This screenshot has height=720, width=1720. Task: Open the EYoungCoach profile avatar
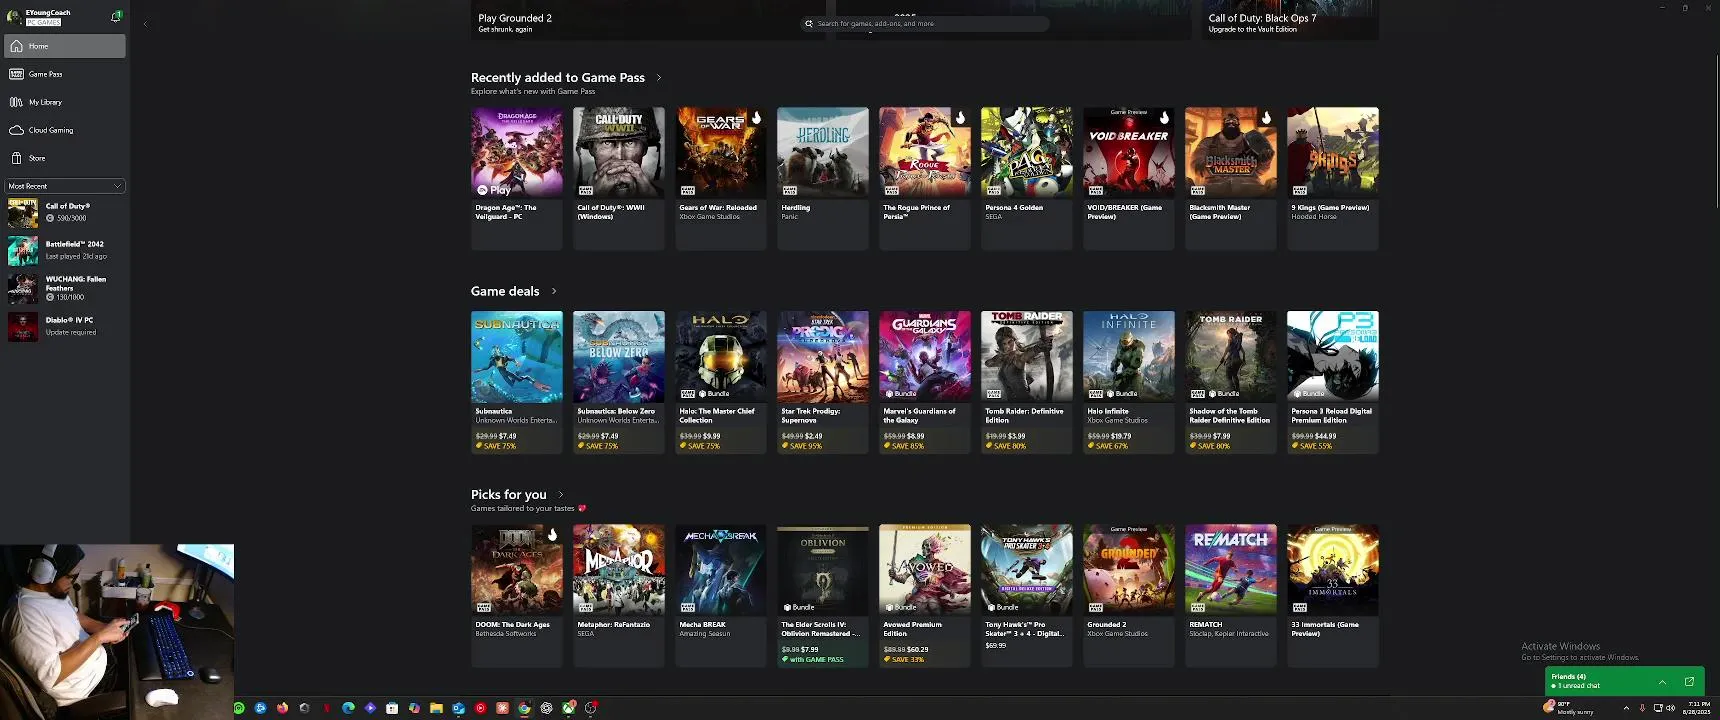click(13, 17)
